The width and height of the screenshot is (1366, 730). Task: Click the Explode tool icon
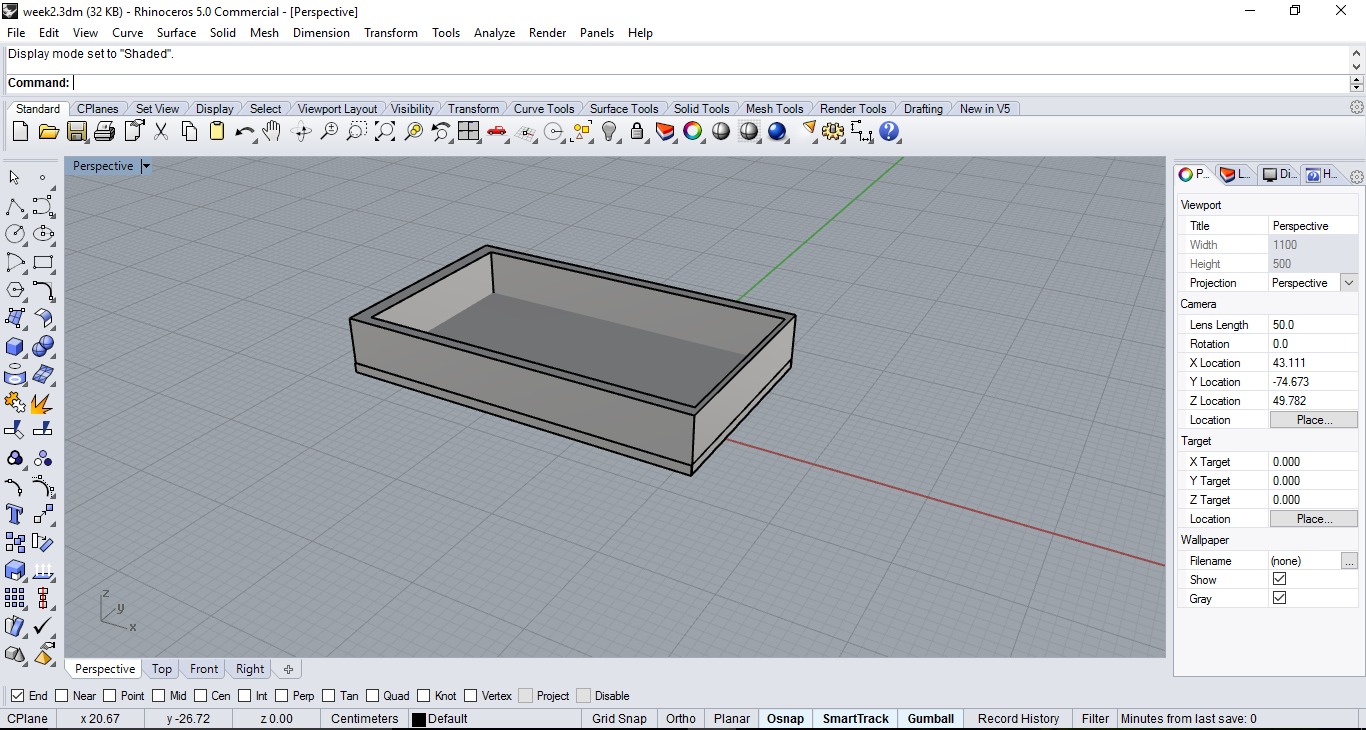coord(43,403)
